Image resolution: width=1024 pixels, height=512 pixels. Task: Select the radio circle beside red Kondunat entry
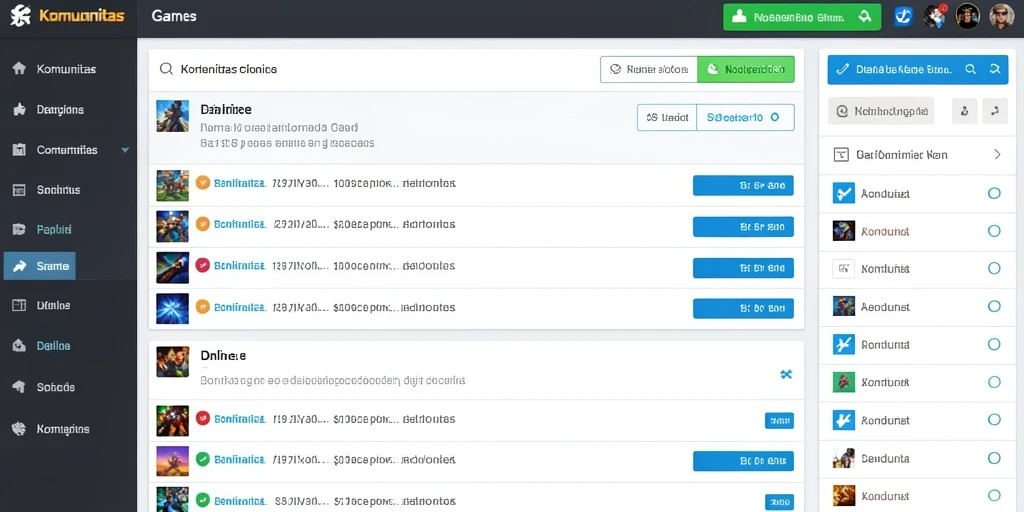click(994, 231)
